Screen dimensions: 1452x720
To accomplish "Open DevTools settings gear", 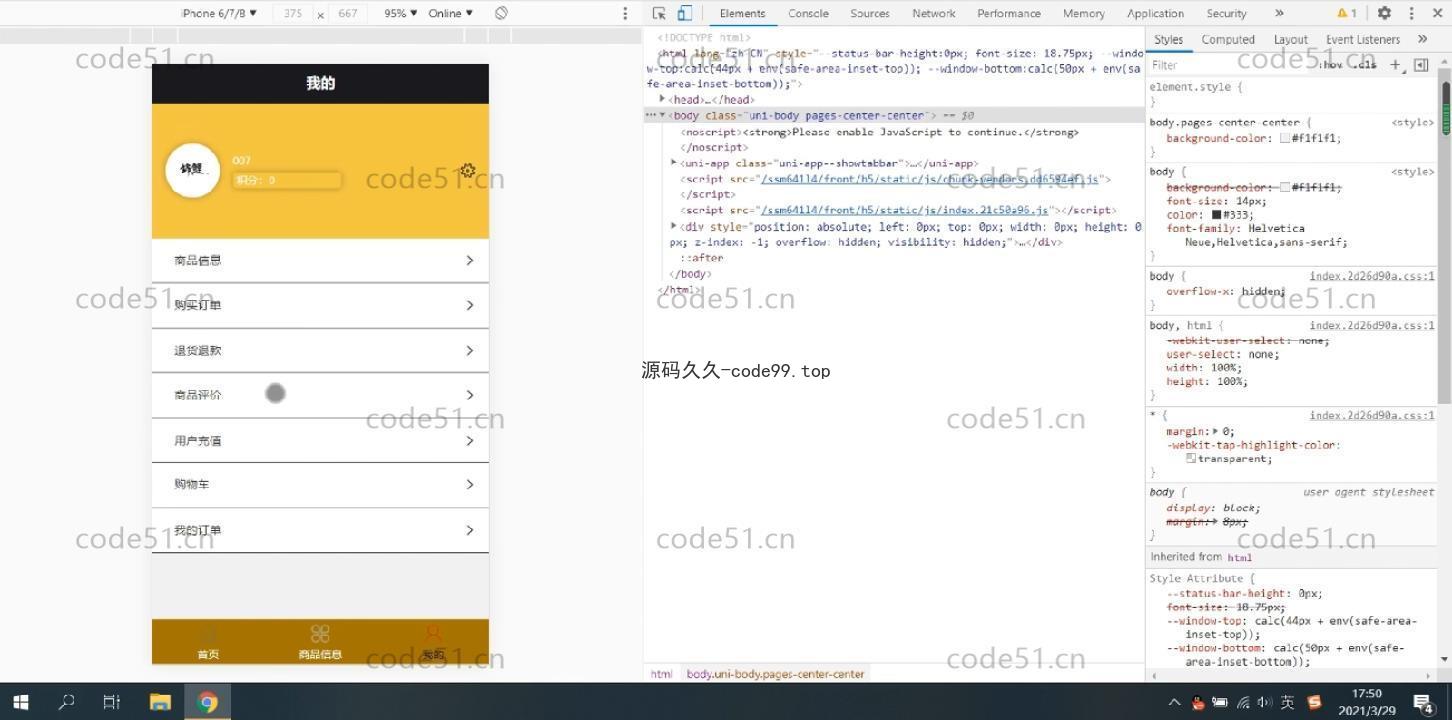I will [1384, 13].
